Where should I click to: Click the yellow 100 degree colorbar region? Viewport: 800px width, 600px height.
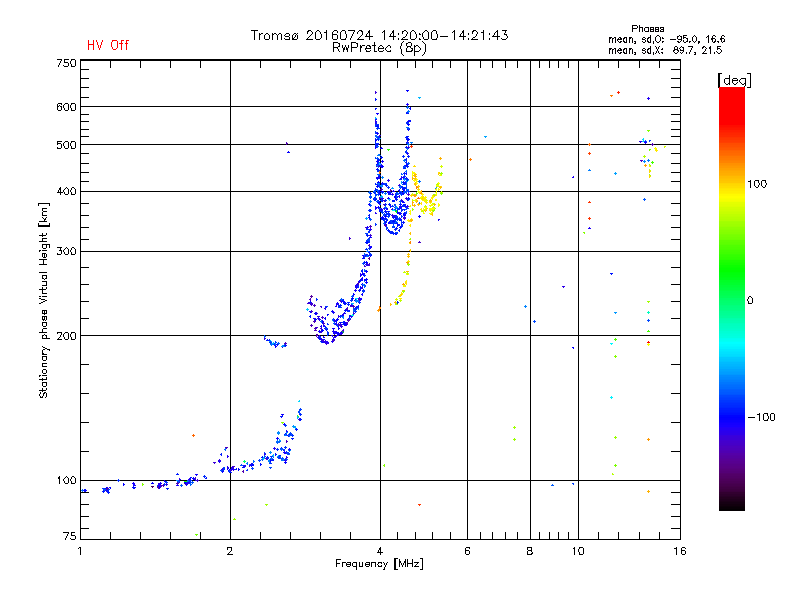tap(732, 191)
